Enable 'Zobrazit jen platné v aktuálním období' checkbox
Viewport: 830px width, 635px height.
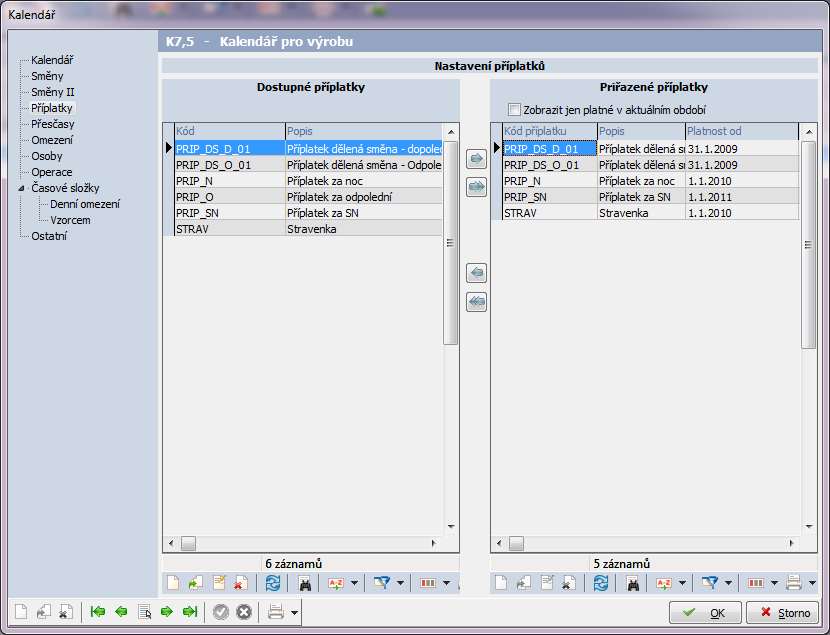(514, 110)
